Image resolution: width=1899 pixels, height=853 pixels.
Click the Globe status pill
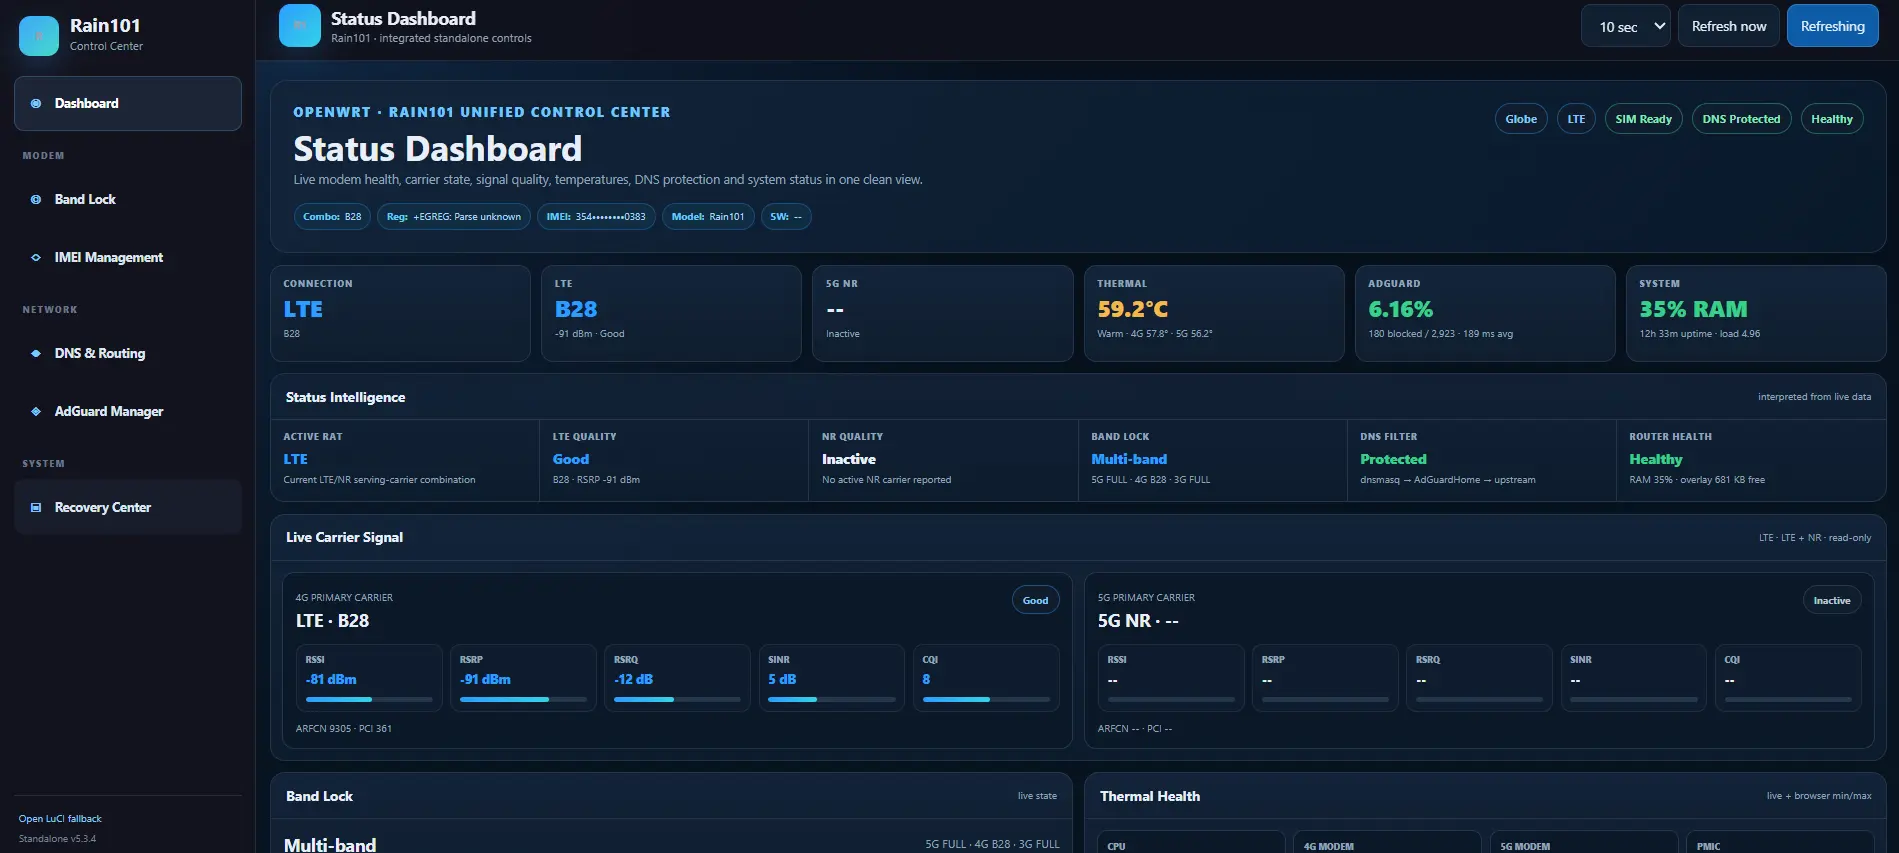[1521, 119]
